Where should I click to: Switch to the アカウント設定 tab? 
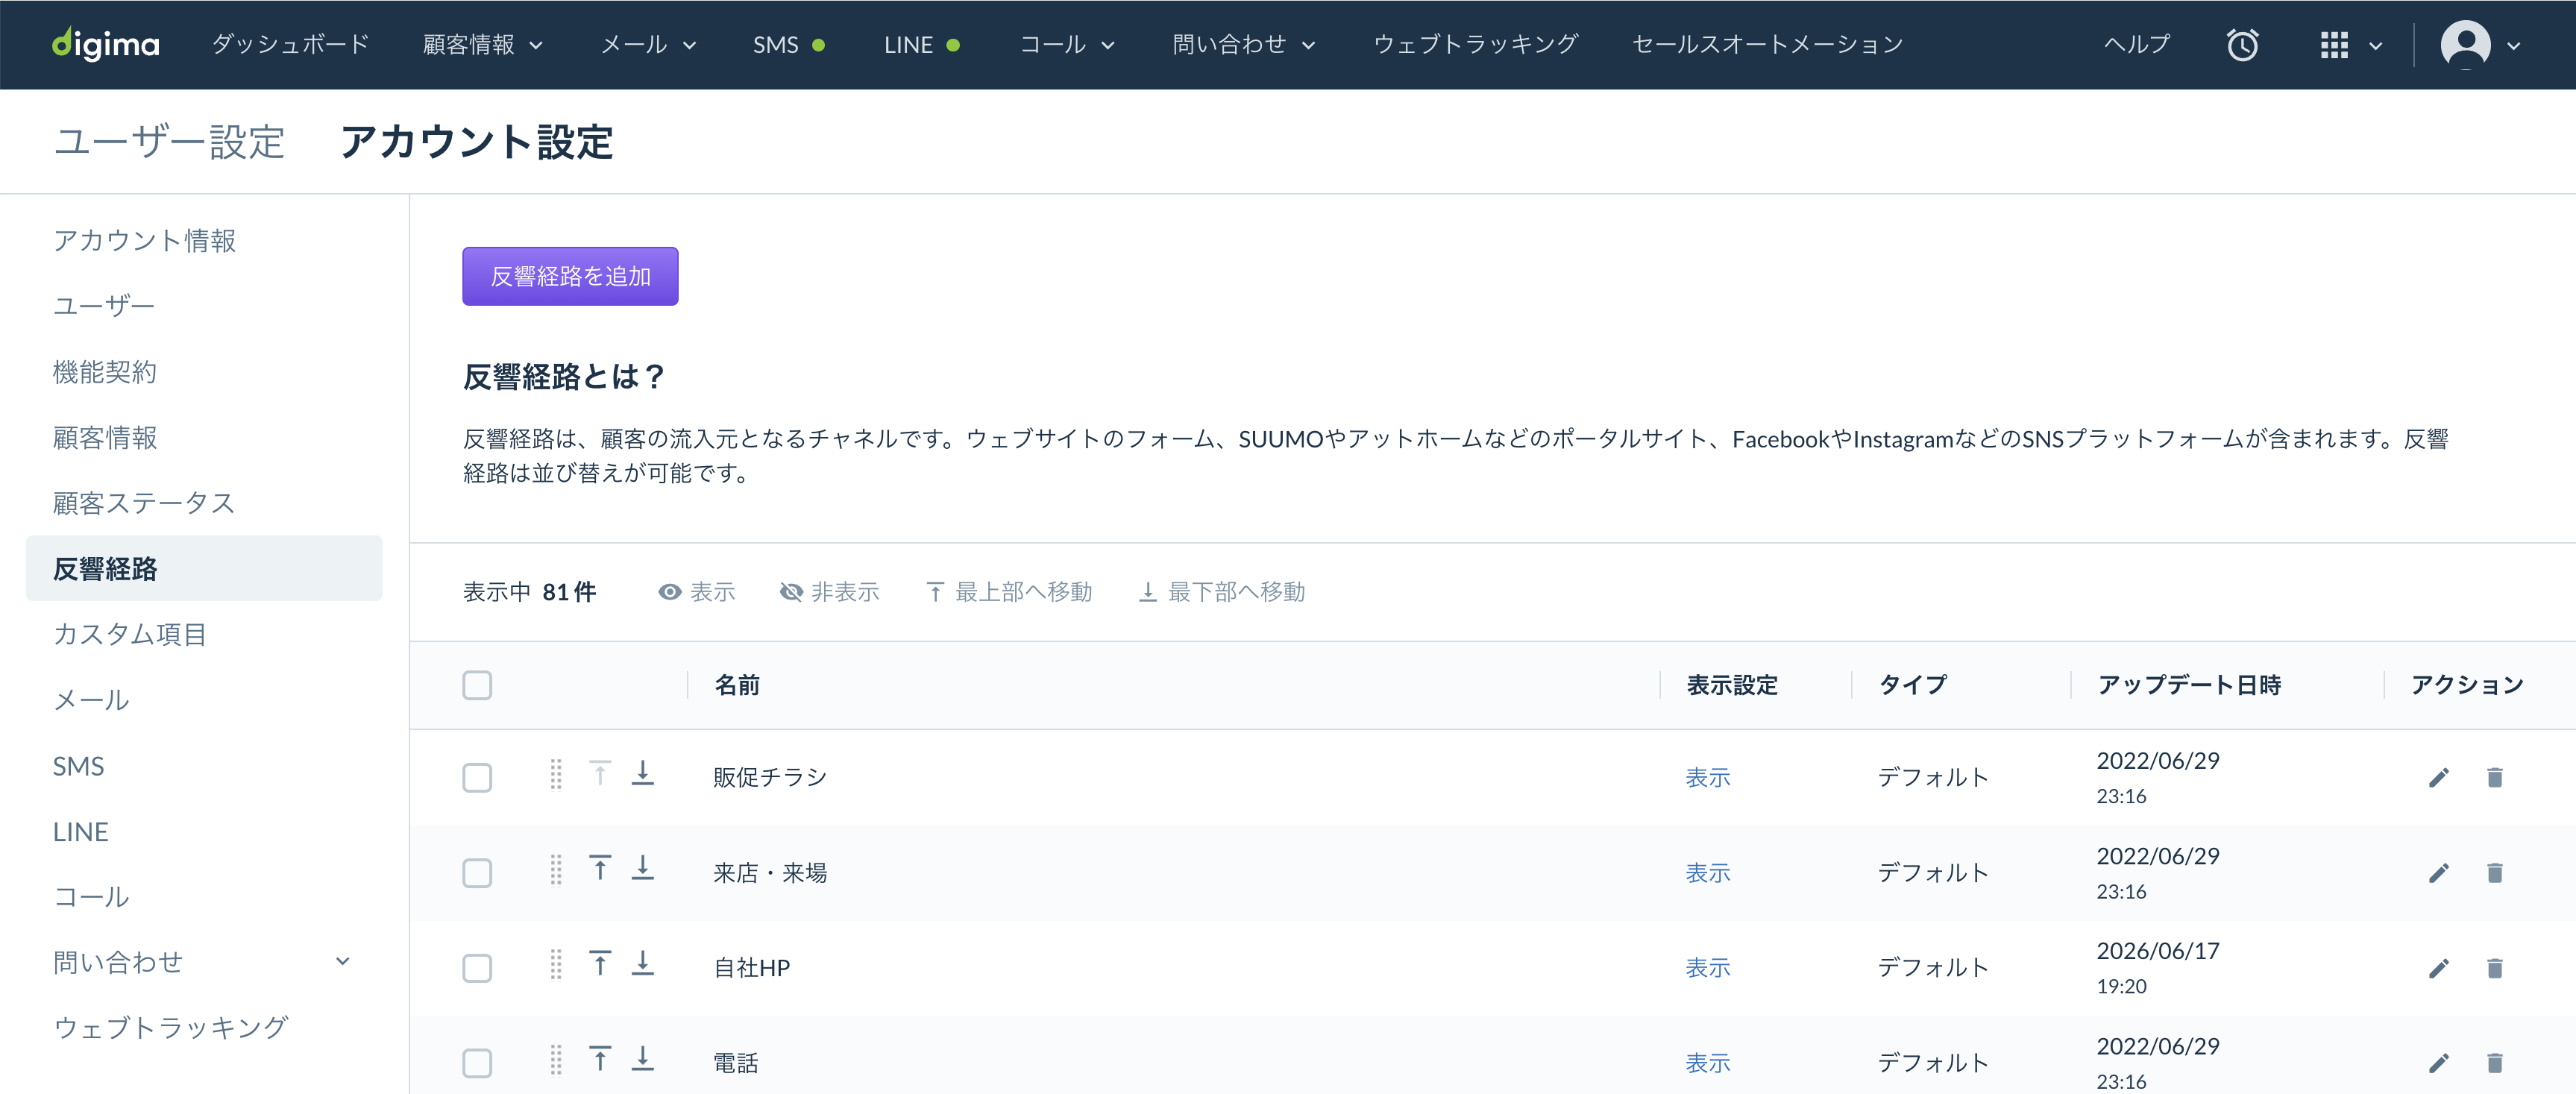coord(476,142)
